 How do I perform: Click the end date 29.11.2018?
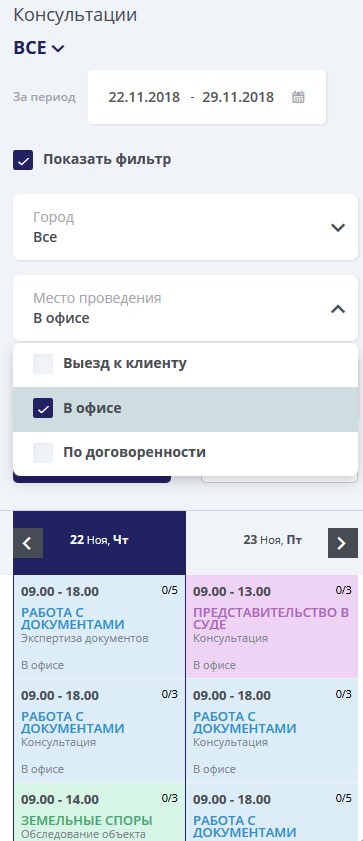click(x=238, y=97)
